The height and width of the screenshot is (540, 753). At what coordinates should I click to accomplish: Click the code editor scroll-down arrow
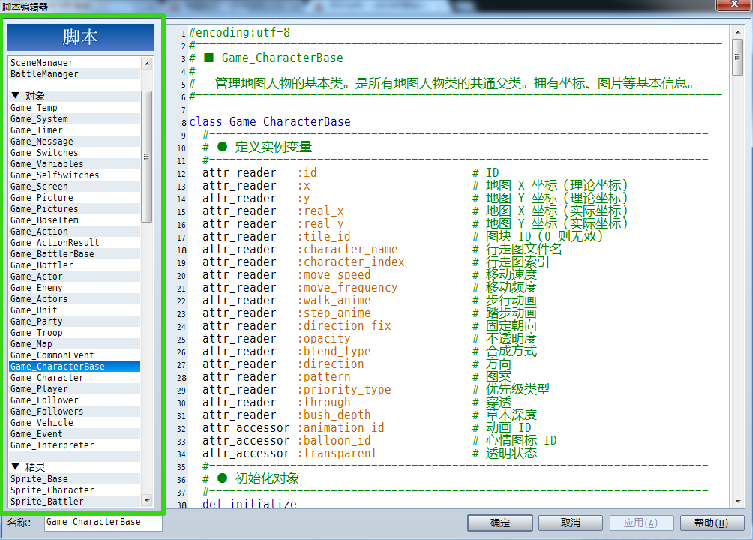click(x=738, y=502)
